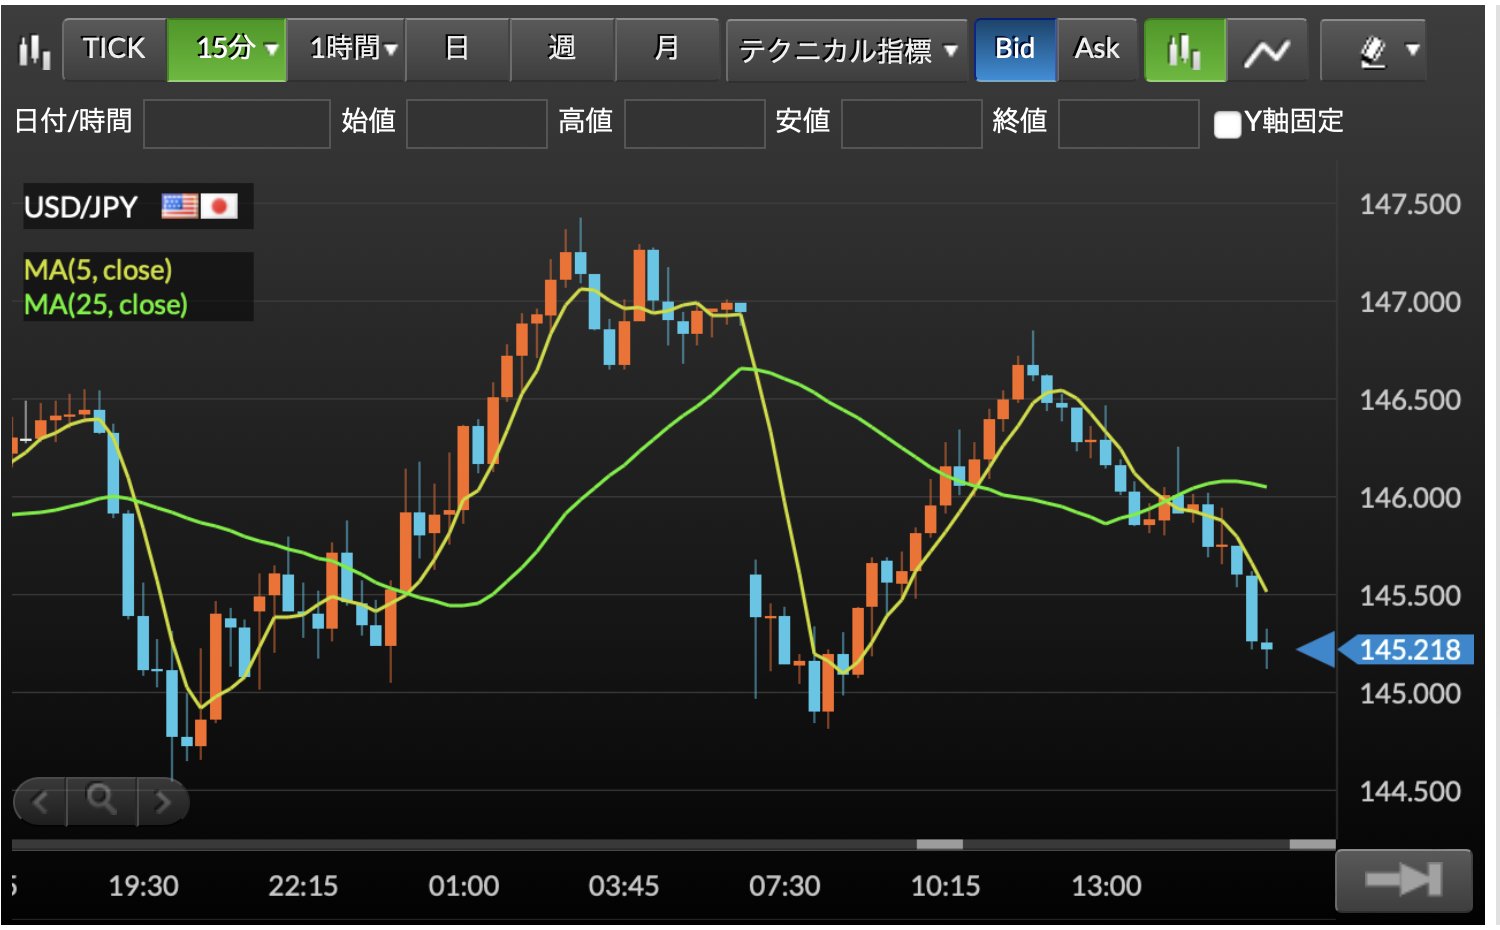This screenshot has height=930, width=1500.
Task: Open the 15分 interval dropdown
Action: (227, 49)
